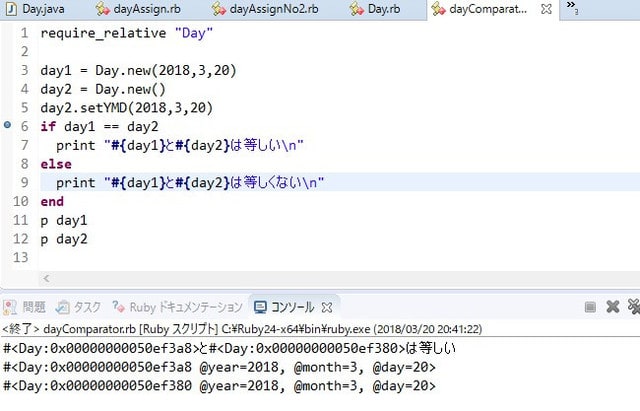Click the first console output line
Viewport: 640px width, 411px height.
click(x=230, y=348)
